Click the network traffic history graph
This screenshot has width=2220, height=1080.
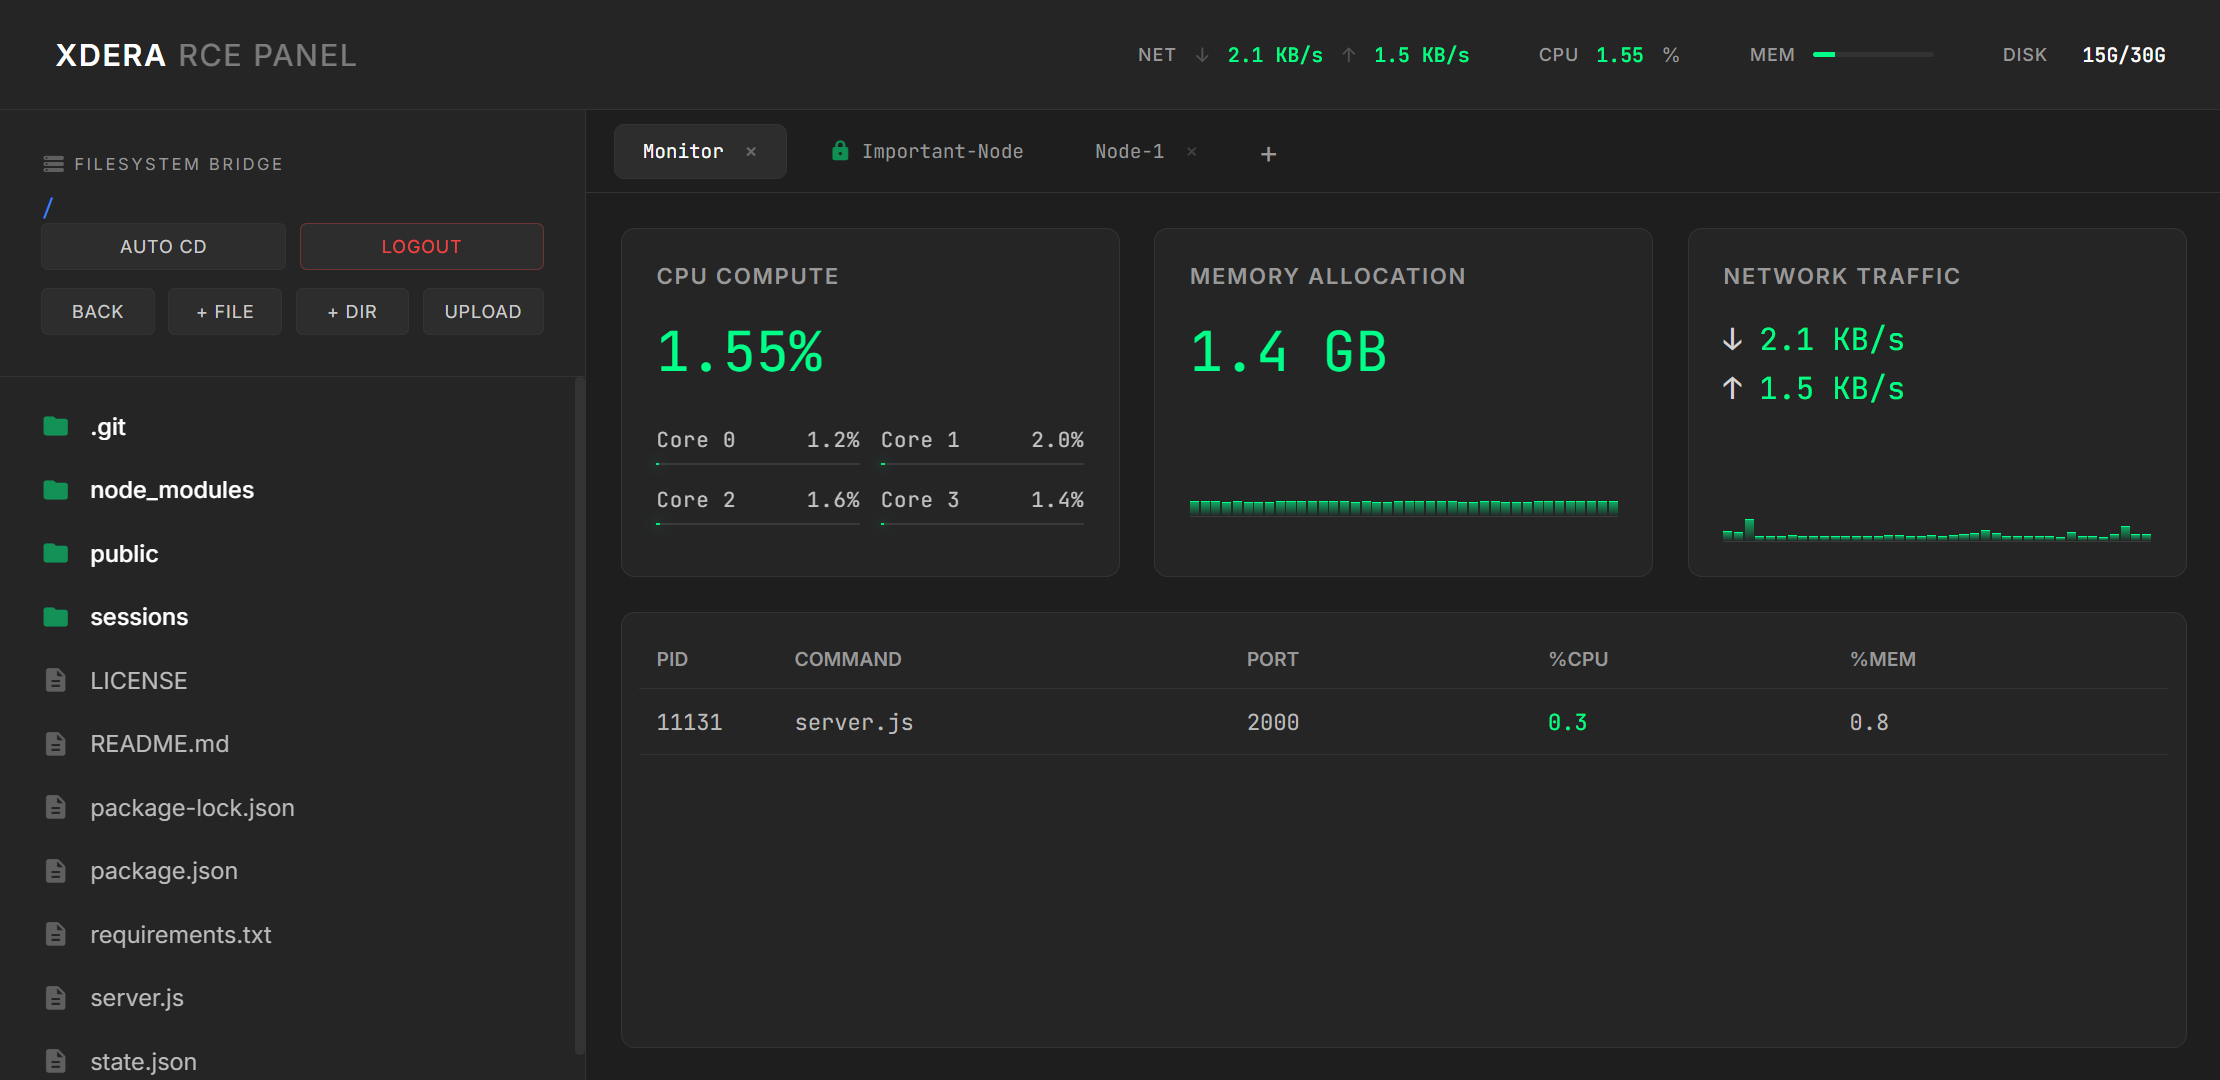click(x=1937, y=530)
